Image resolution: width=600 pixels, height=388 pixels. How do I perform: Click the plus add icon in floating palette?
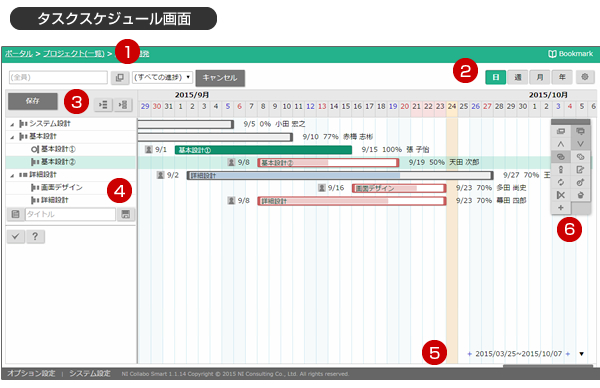click(561, 208)
